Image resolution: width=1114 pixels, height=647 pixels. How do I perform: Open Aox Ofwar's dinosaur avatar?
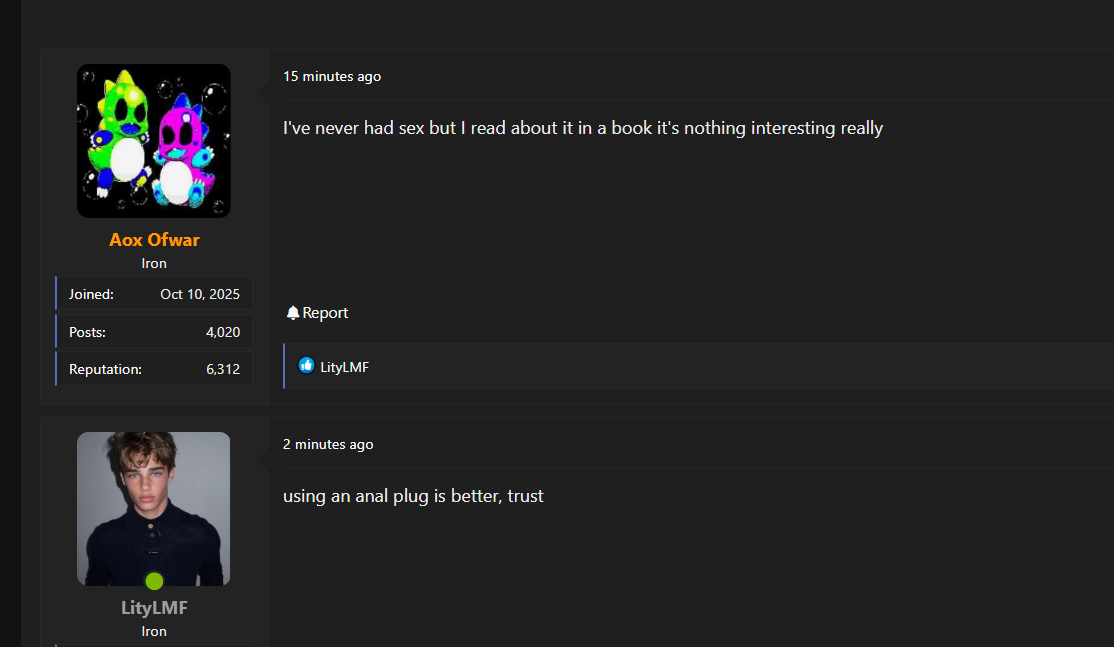pos(153,141)
